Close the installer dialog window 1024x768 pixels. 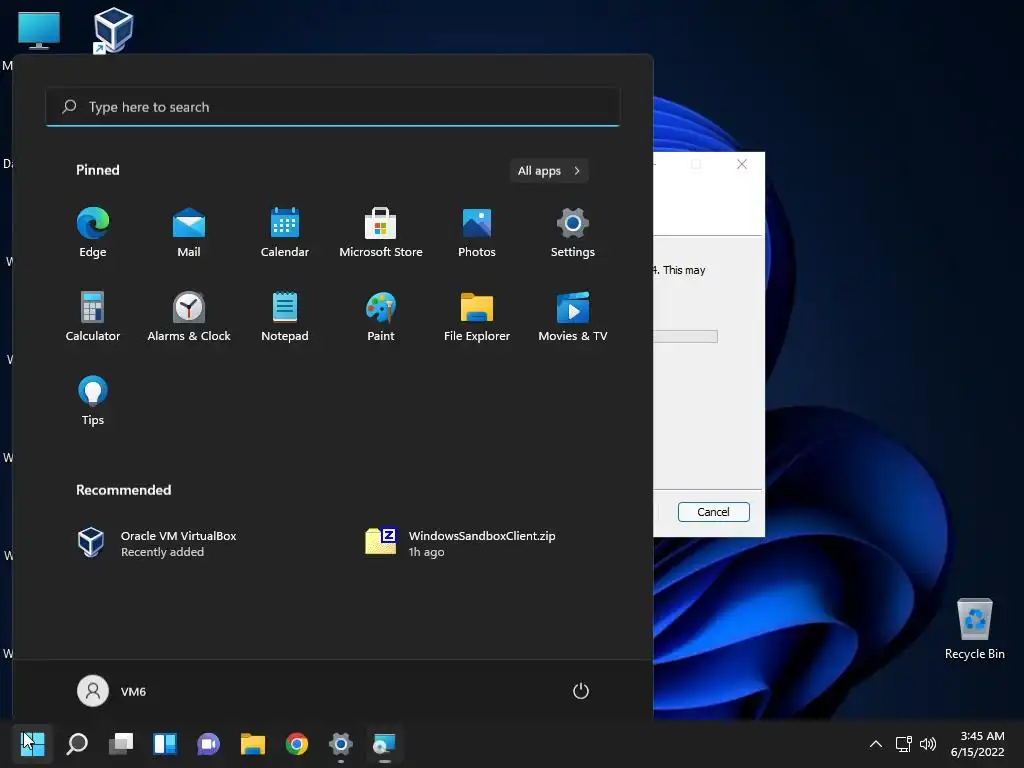click(x=742, y=164)
